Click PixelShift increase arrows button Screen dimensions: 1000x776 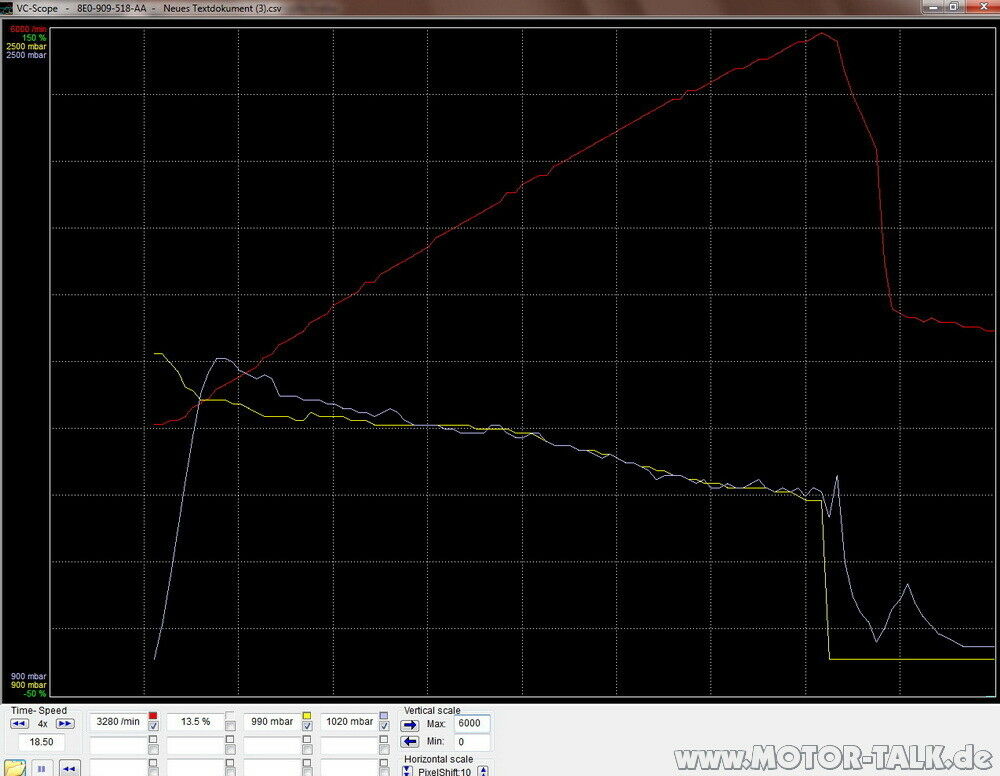point(483,771)
